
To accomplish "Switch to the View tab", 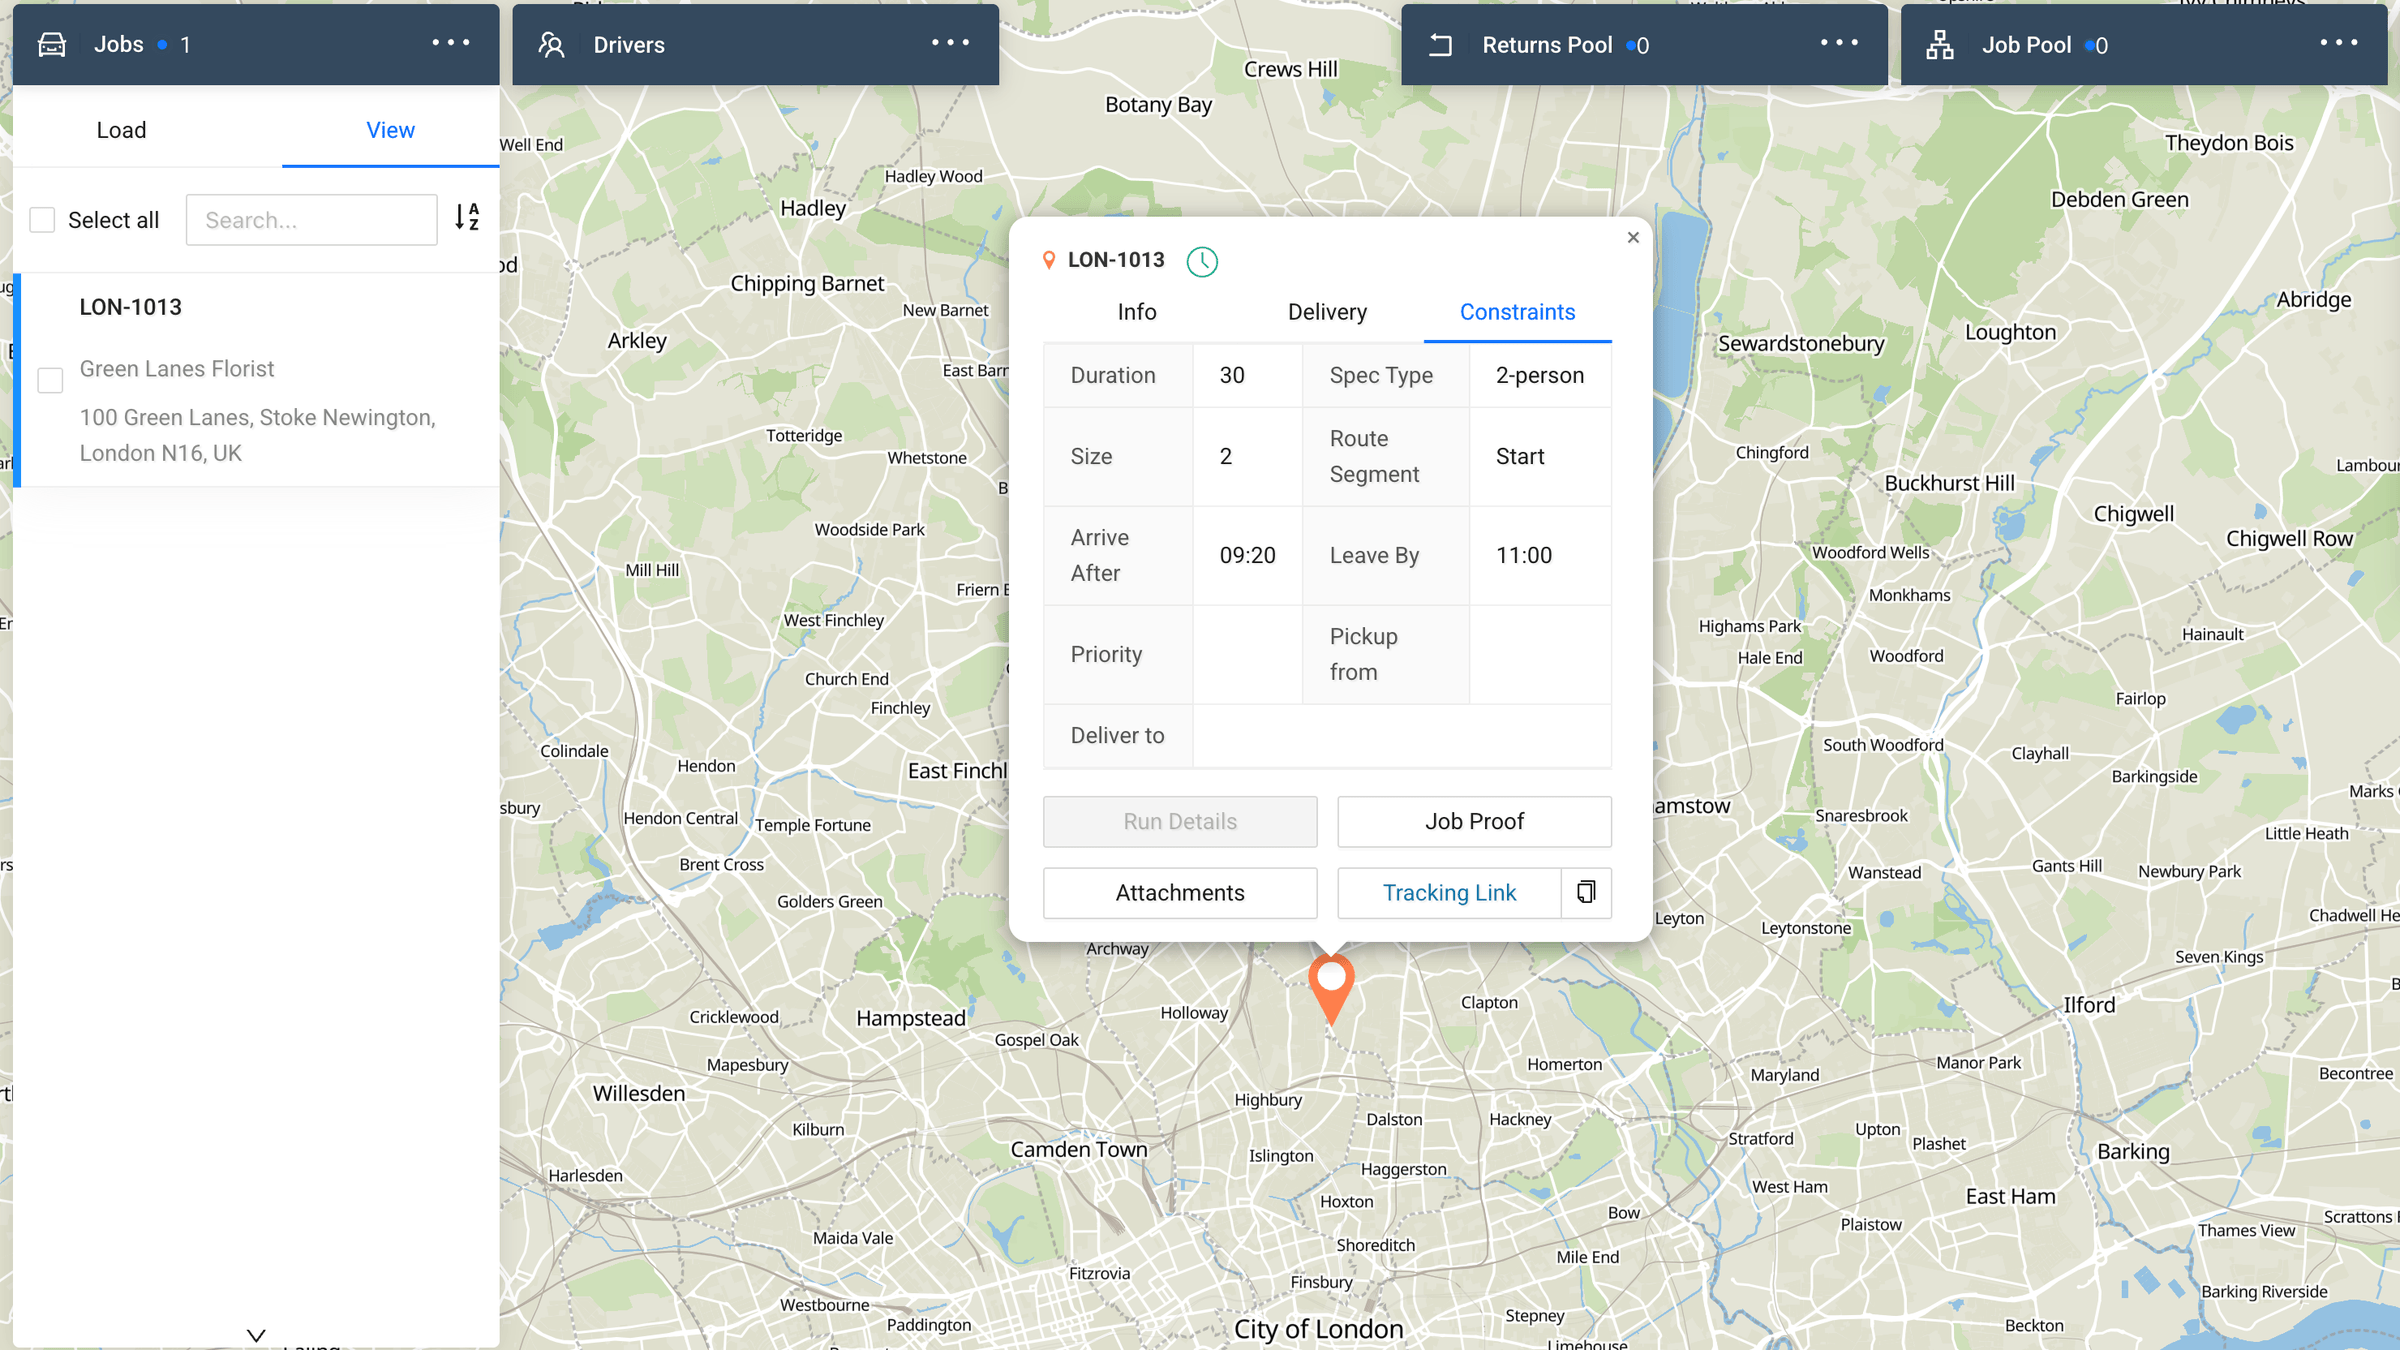I will click(390, 130).
